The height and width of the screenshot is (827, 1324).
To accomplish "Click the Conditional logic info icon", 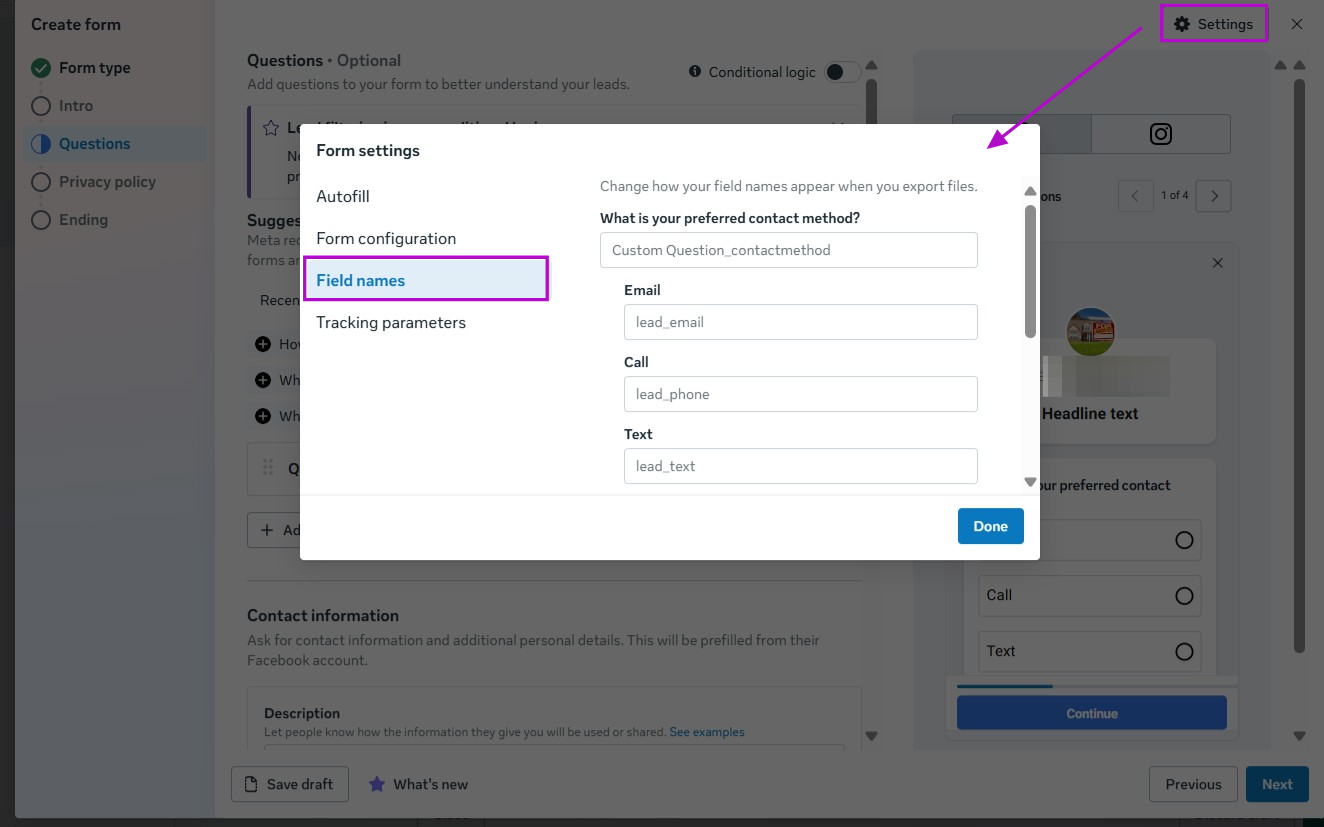I will click(x=695, y=72).
